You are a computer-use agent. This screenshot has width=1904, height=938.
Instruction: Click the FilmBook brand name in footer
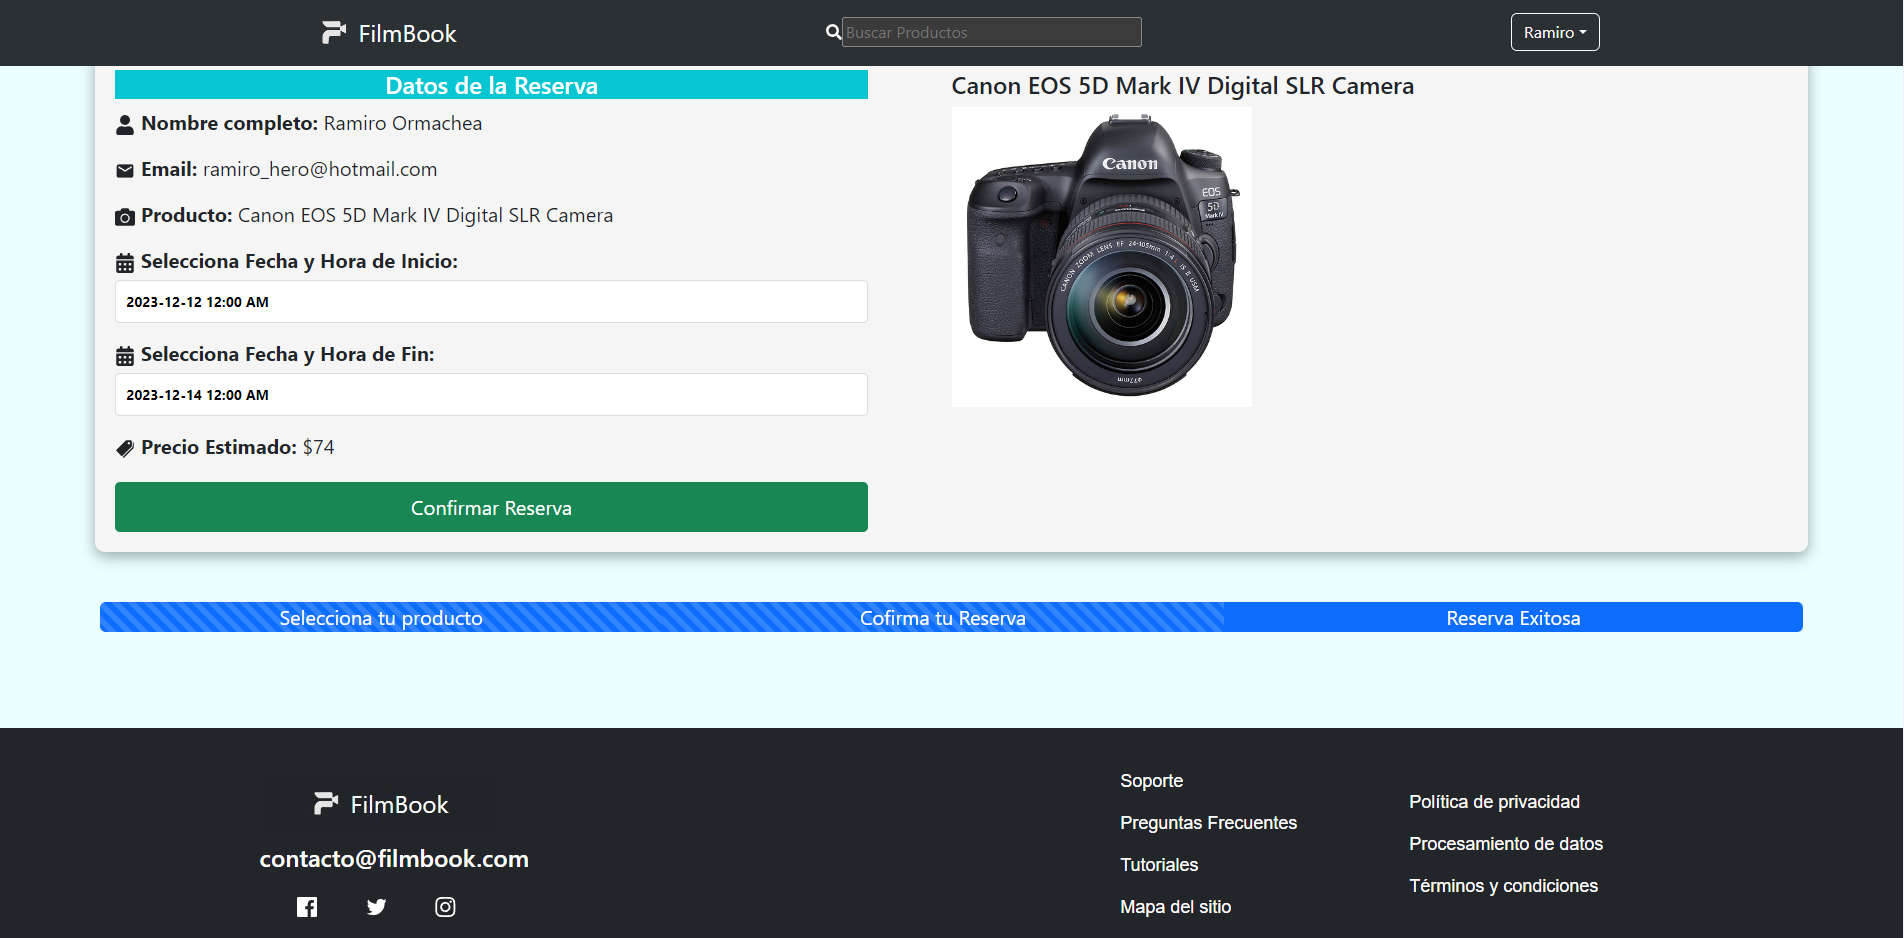[399, 805]
